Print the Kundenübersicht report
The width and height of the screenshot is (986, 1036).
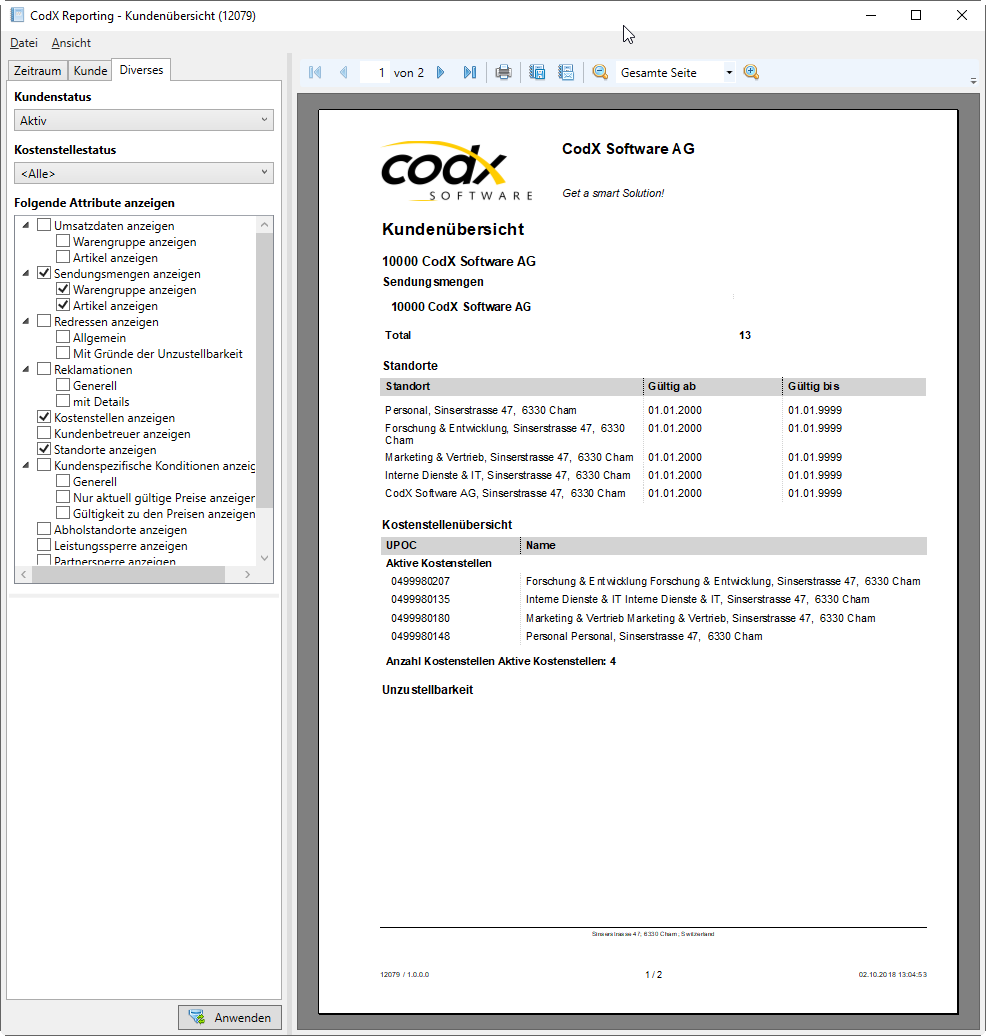pos(504,72)
